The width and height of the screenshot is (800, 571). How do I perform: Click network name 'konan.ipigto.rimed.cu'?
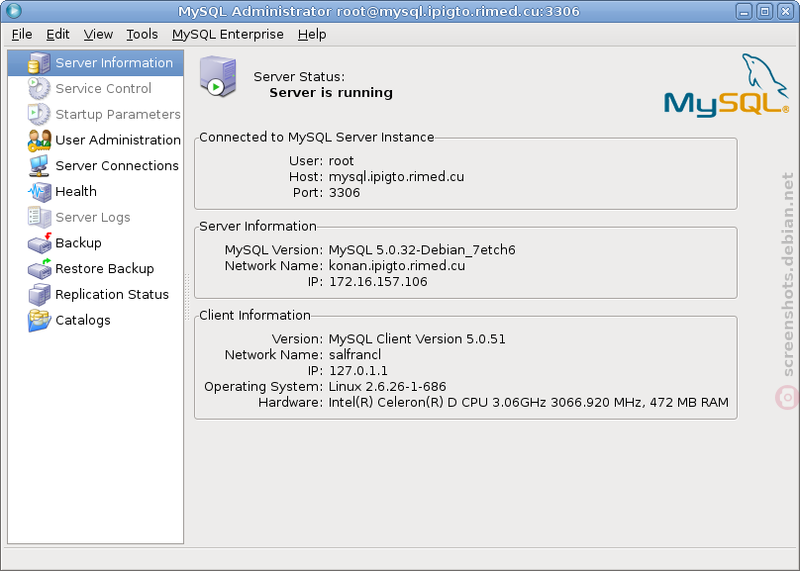click(397, 265)
